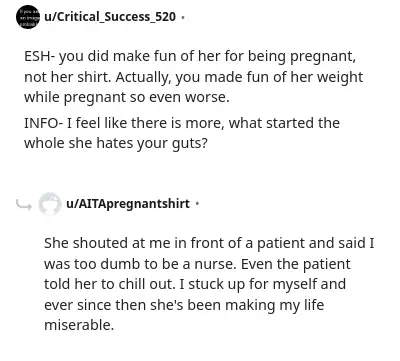This screenshot has width=400, height=361.
Task: Click the first line "ESH- you did make fun"
Action: (190, 57)
